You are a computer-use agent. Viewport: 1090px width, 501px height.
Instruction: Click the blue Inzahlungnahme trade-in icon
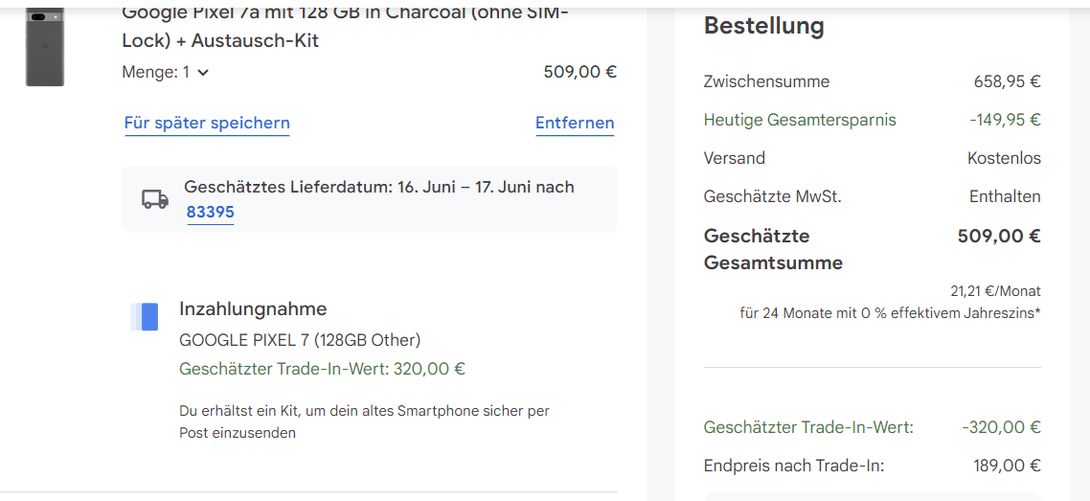[x=145, y=317]
